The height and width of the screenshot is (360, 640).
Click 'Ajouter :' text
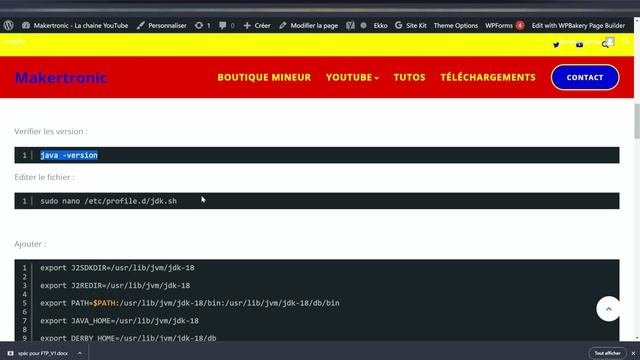tap(30, 244)
